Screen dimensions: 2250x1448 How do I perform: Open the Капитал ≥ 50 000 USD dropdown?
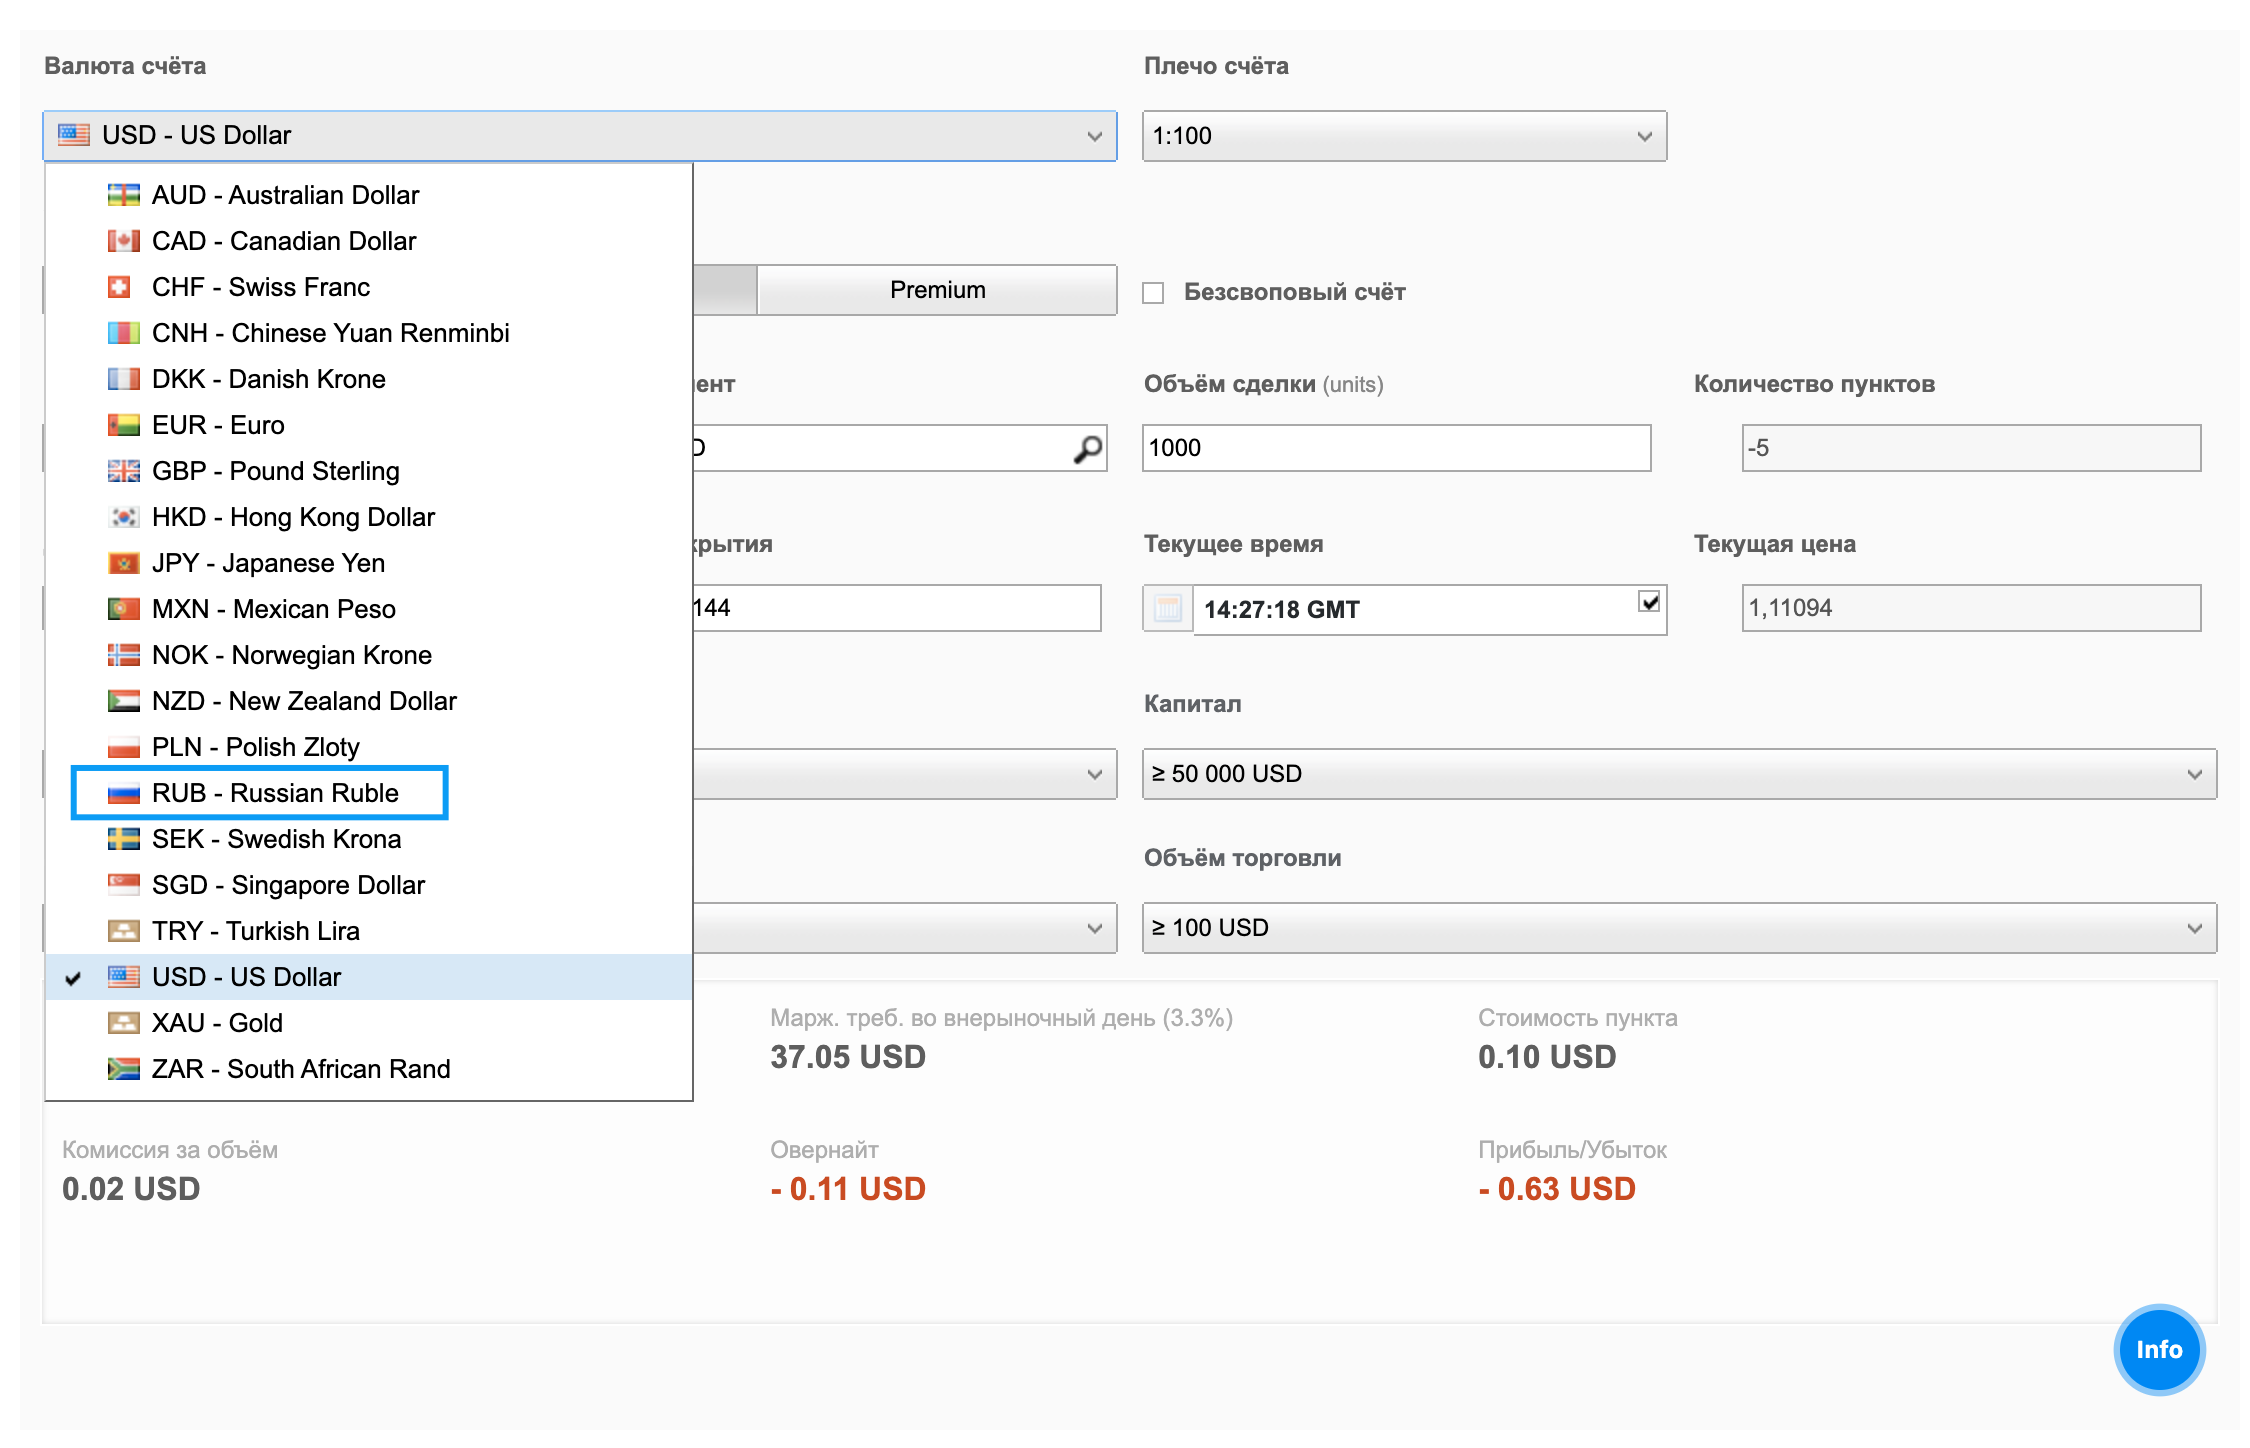[x=1678, y=774]
